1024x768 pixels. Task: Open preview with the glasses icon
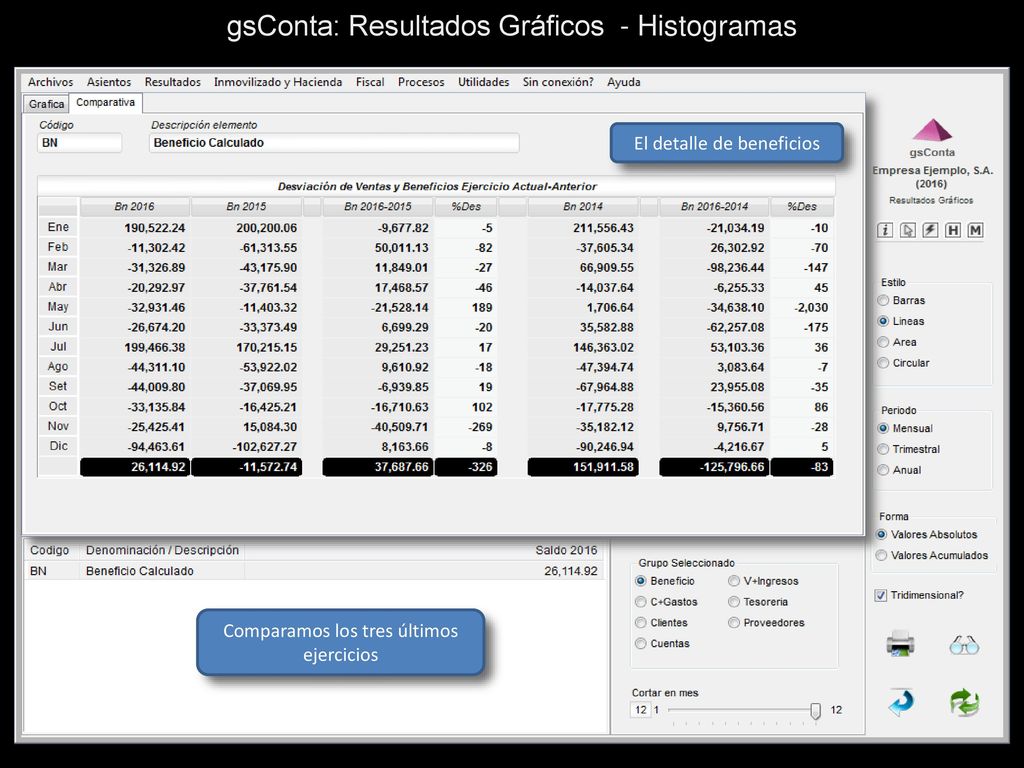coord(964,645)
